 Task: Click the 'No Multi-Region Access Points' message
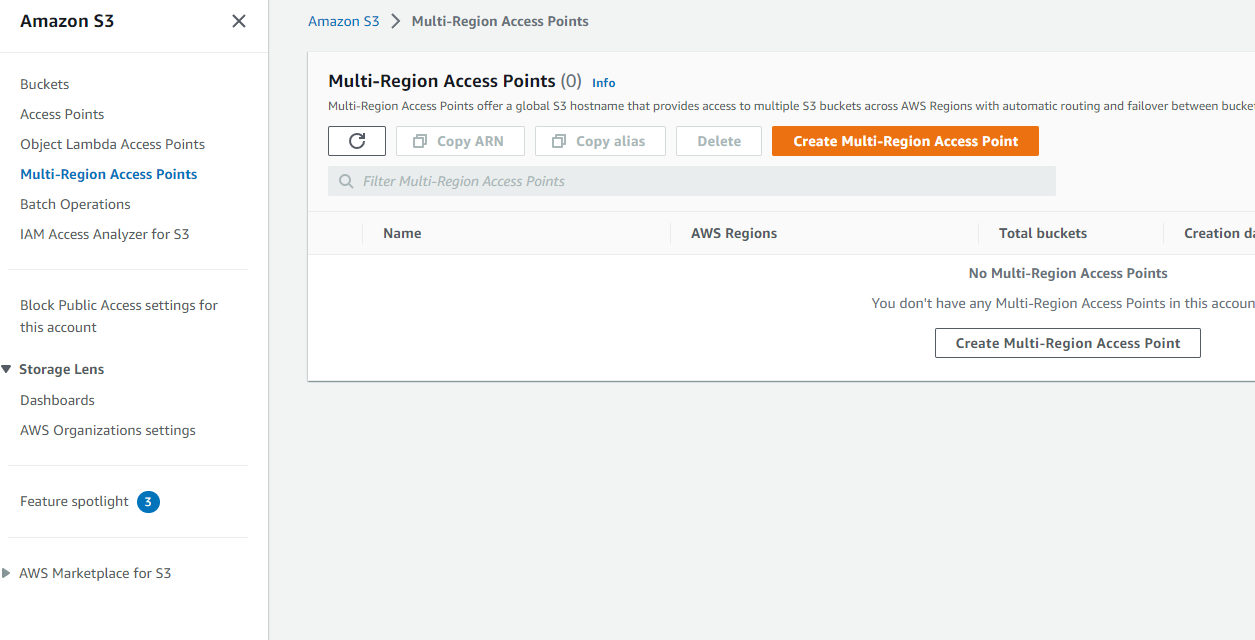(x=1068, y=273)
